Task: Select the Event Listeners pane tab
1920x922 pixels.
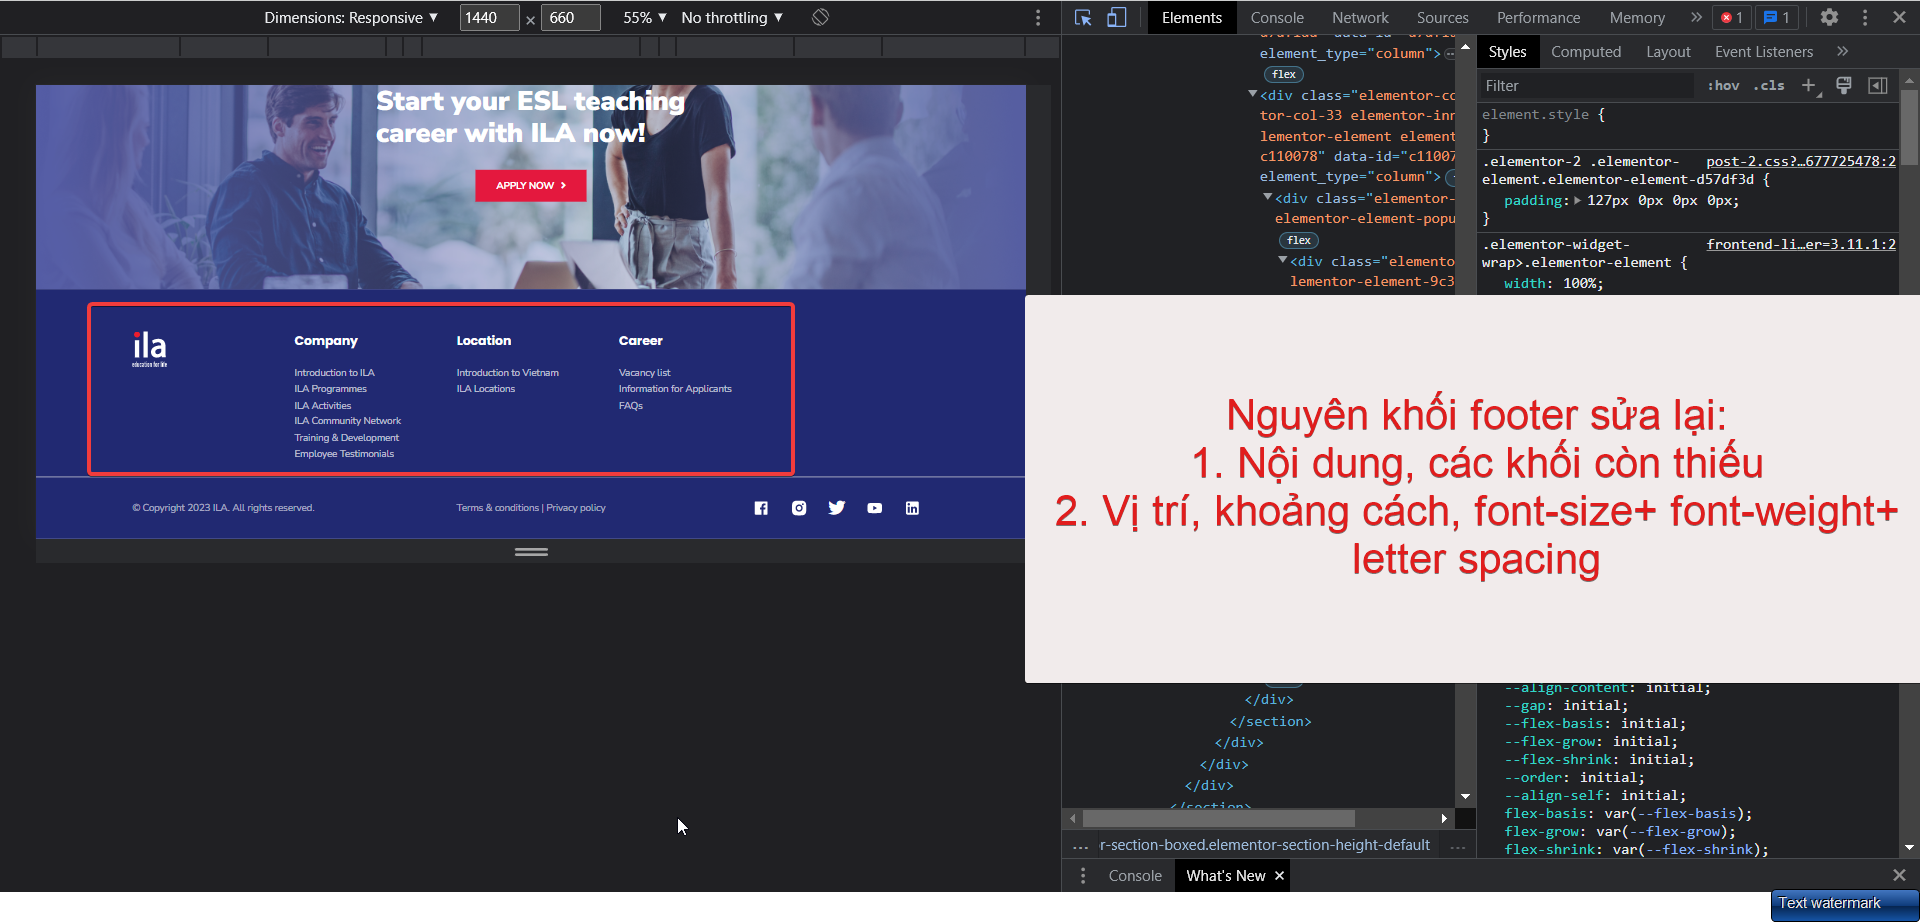Action: point(1763,51)
